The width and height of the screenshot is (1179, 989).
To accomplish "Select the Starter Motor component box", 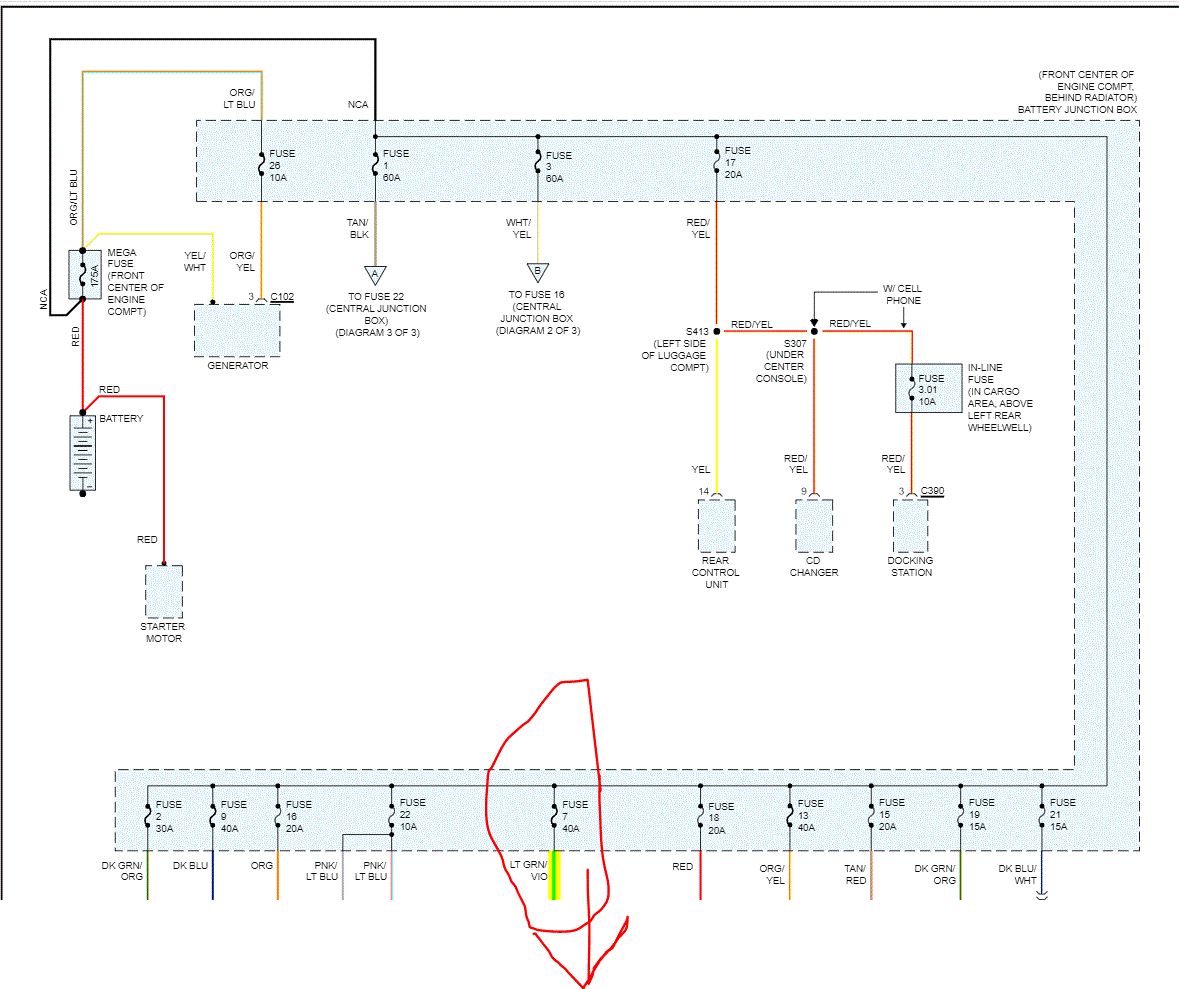I will click(x=164, y=592).
